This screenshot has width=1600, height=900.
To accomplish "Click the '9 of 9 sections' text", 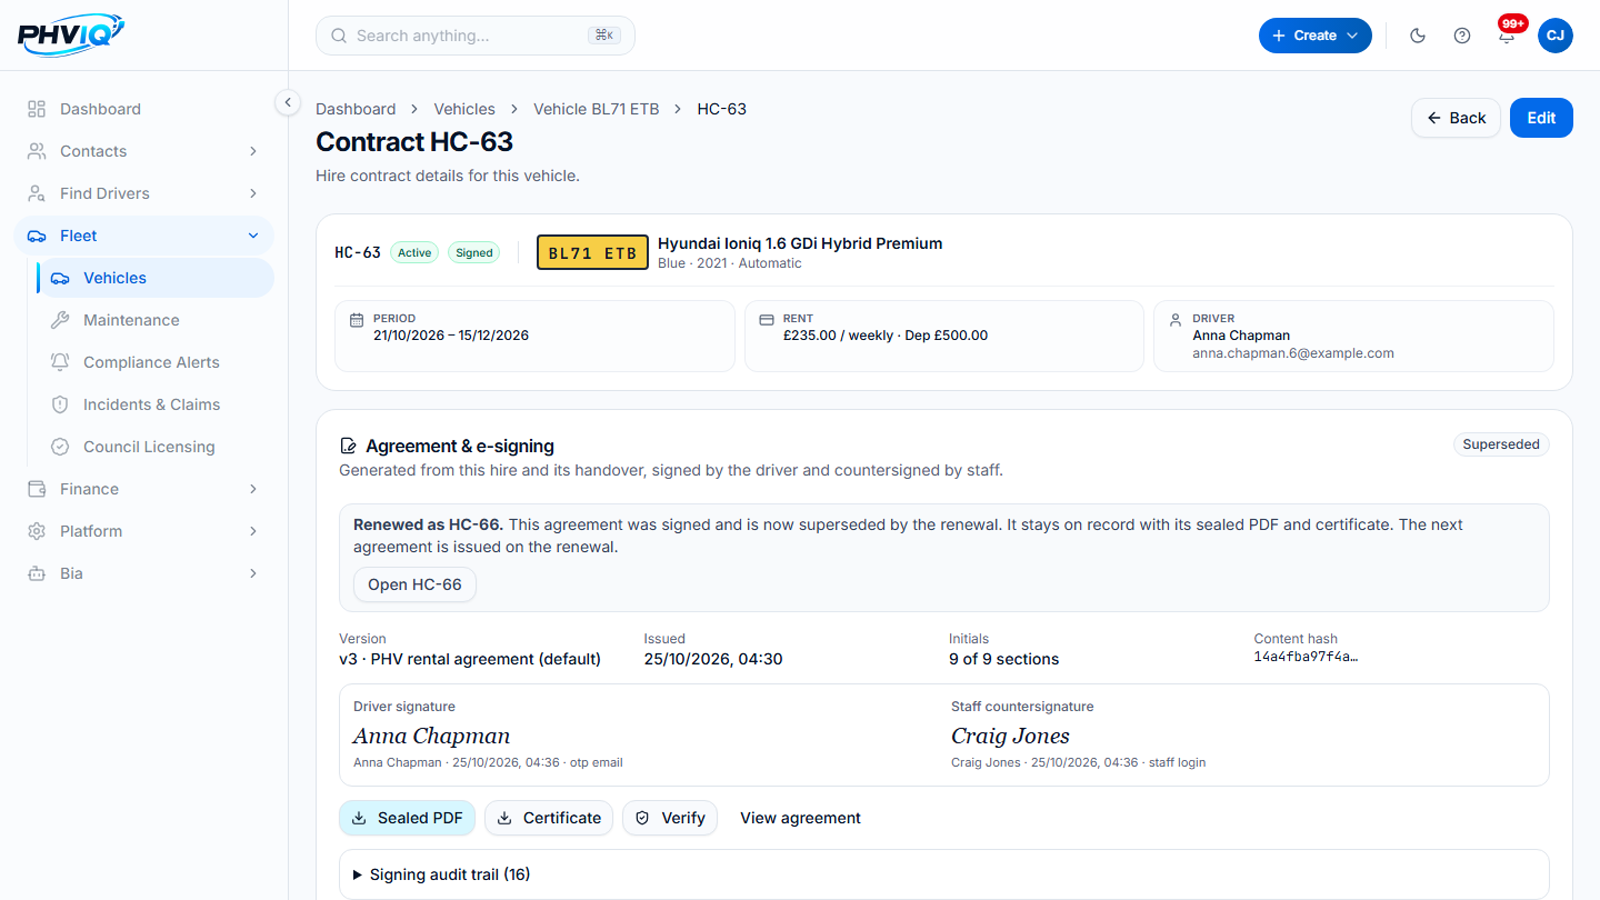I will pos(1004,659).
